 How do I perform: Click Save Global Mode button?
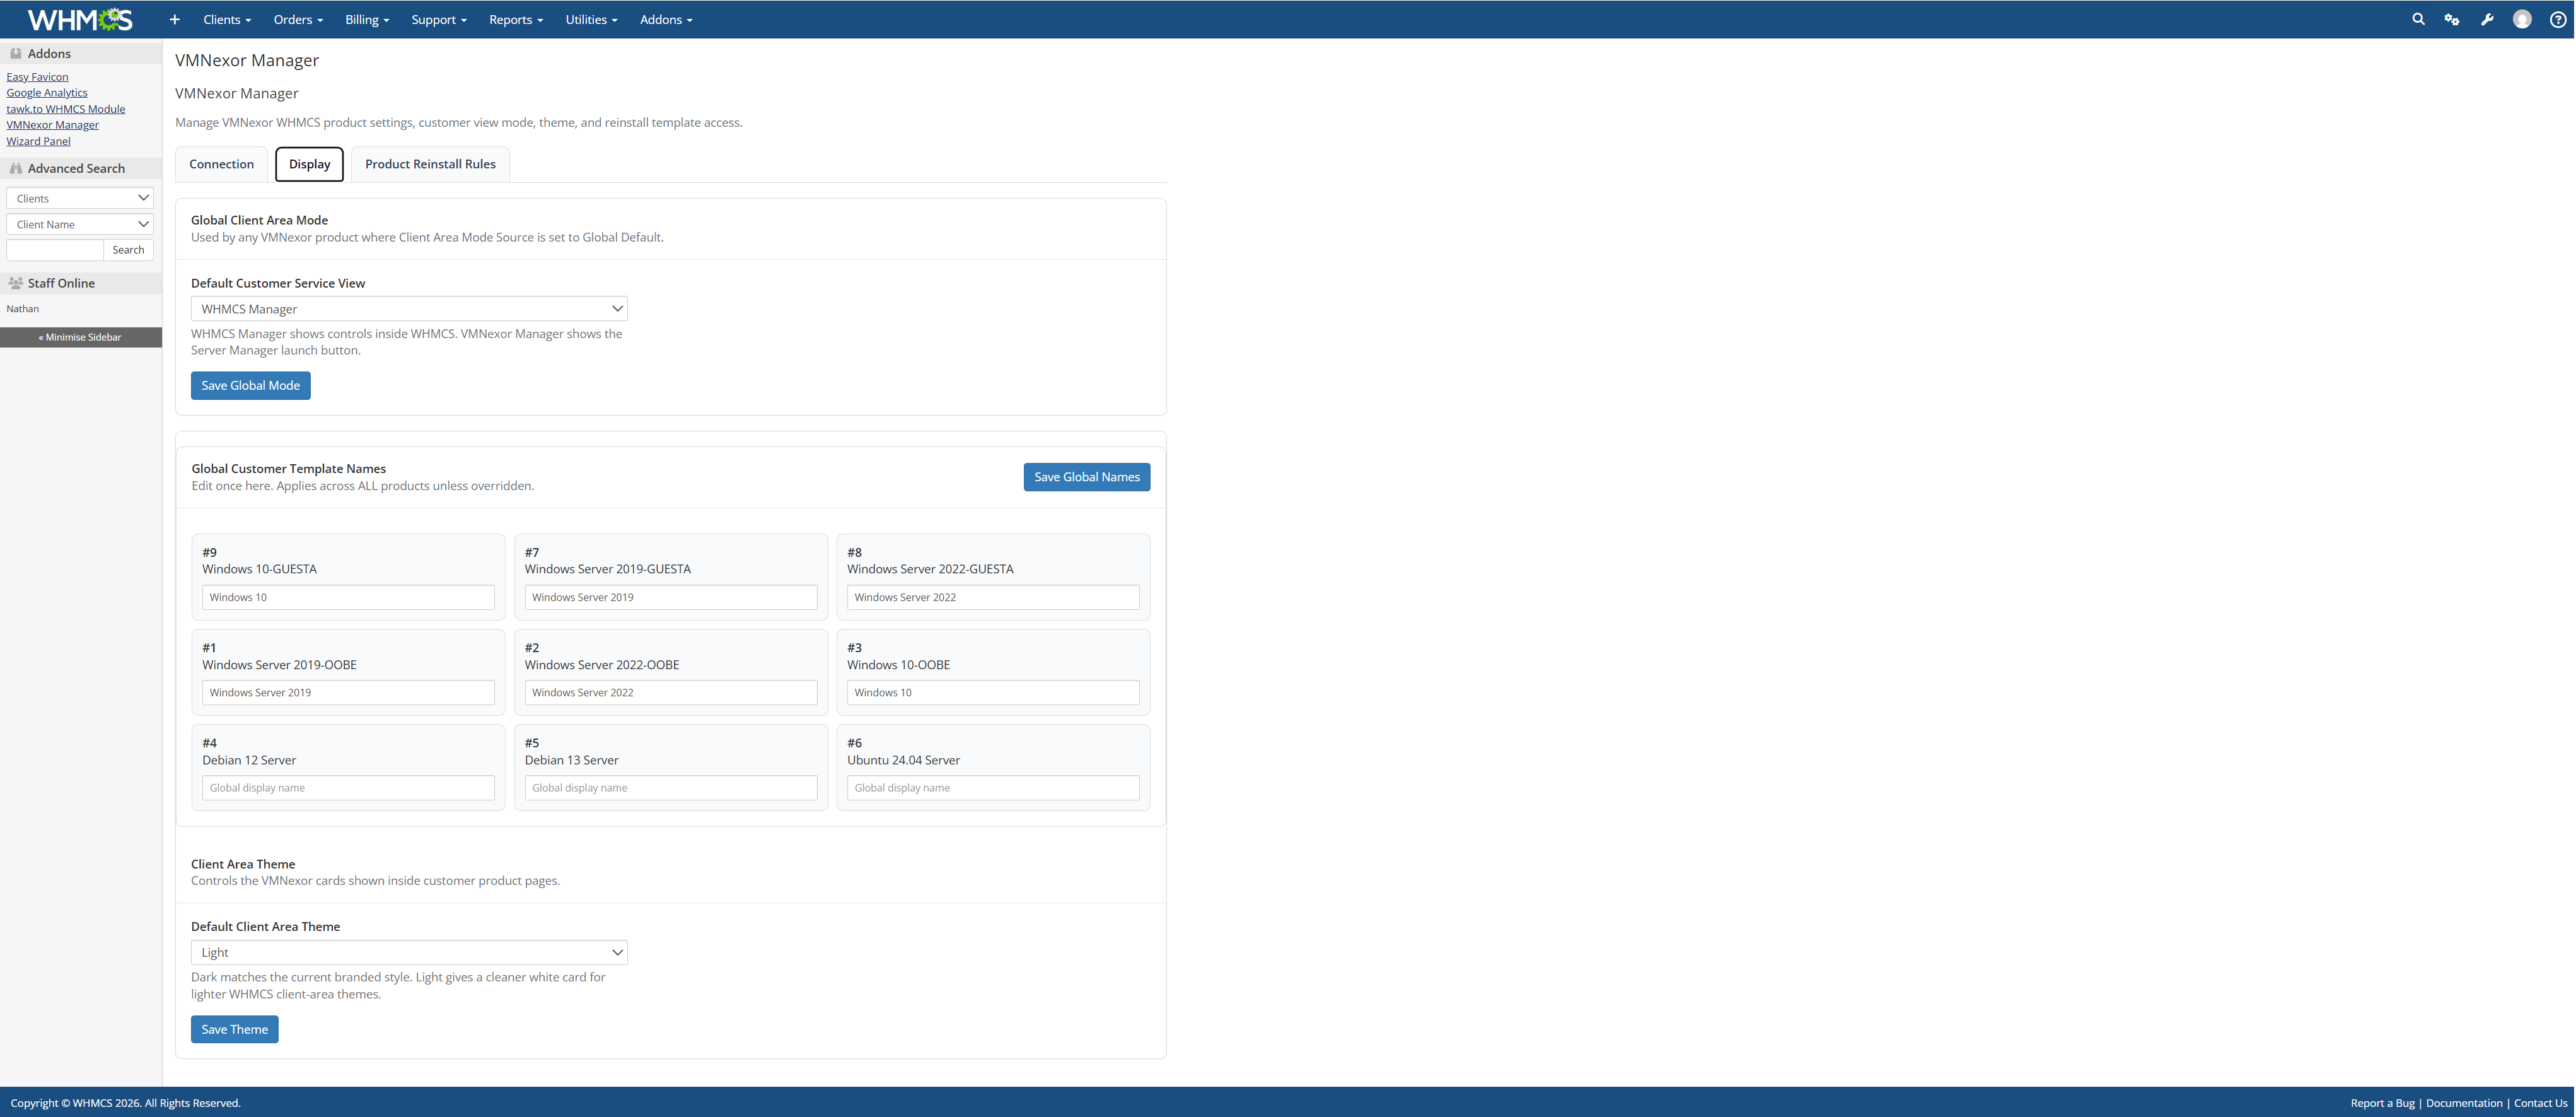tap(251, 386)
